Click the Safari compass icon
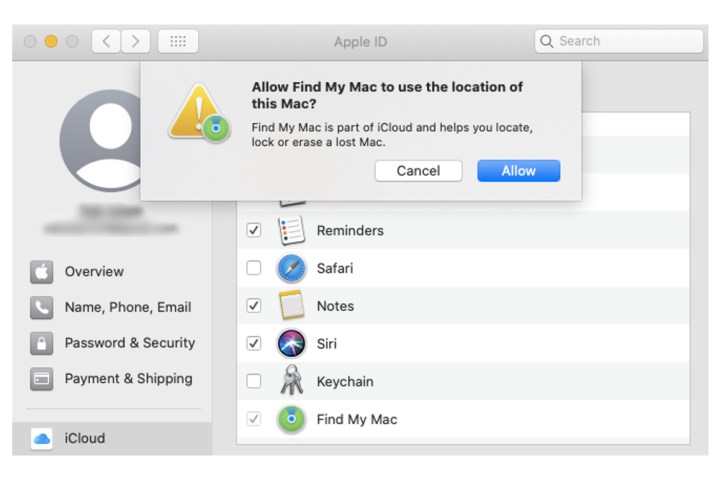 click(291, 268)
